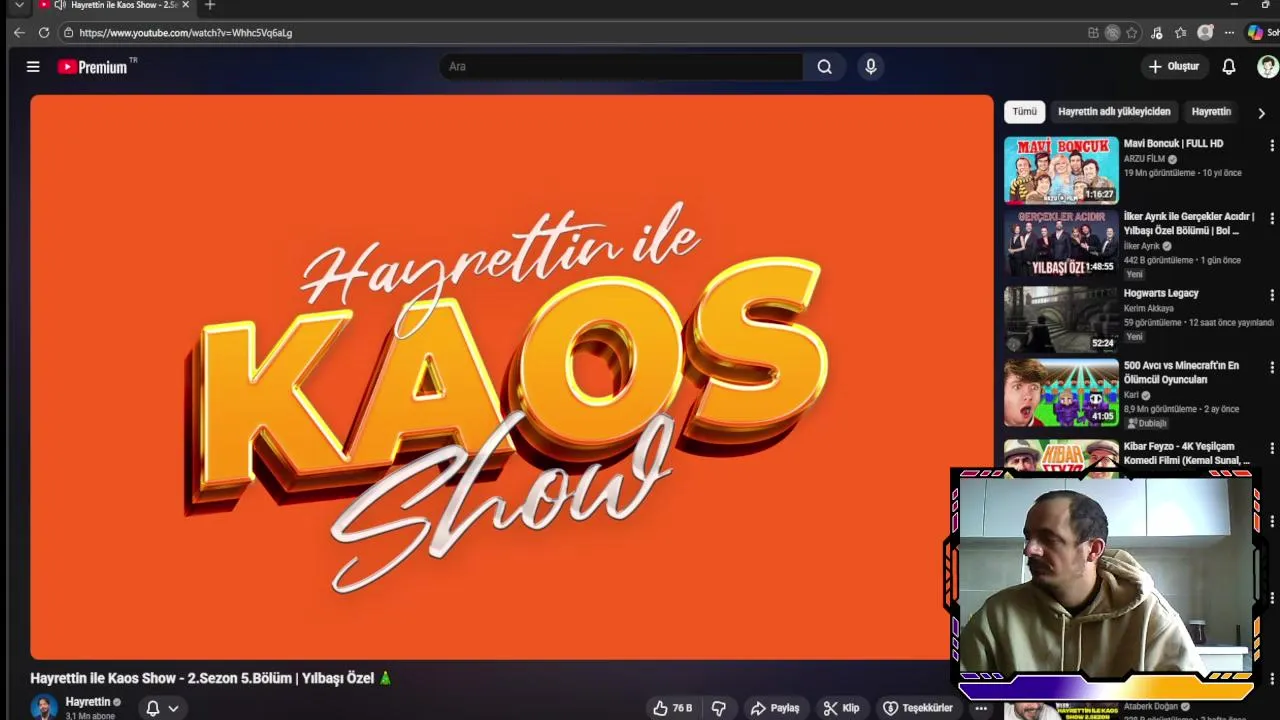
Task: Open options for Mavi Boncuk video
Action: tap(1271, 146)
